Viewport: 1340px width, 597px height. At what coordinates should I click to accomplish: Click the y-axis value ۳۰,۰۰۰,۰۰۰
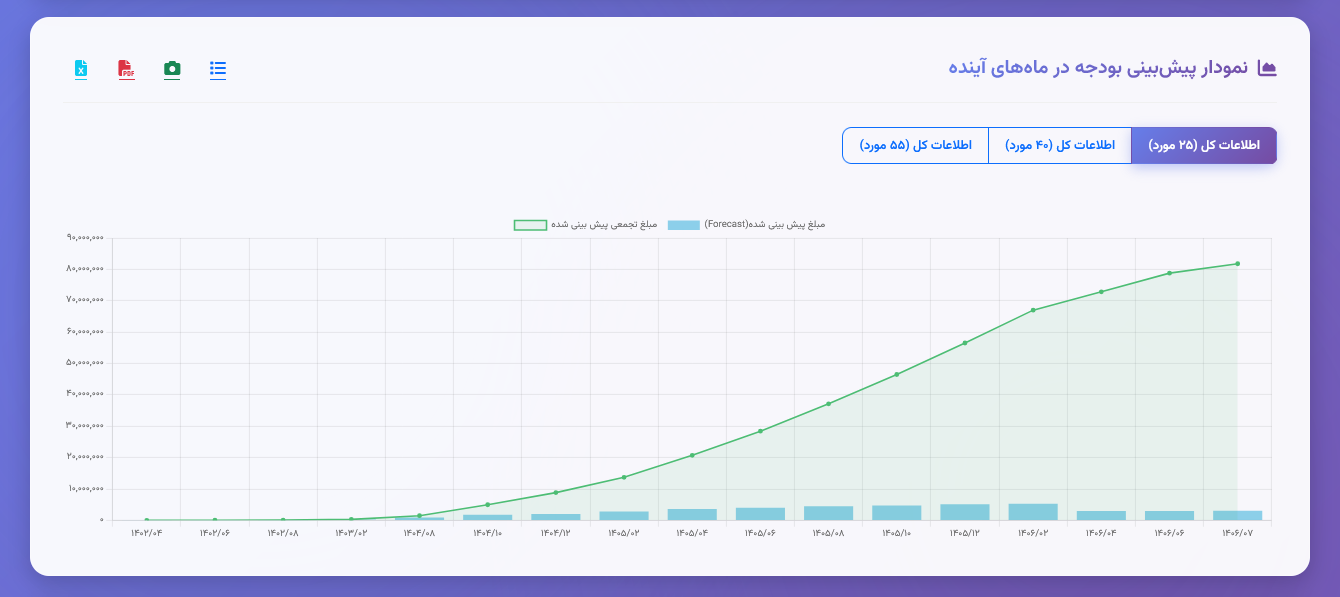[x=86, y=426]
